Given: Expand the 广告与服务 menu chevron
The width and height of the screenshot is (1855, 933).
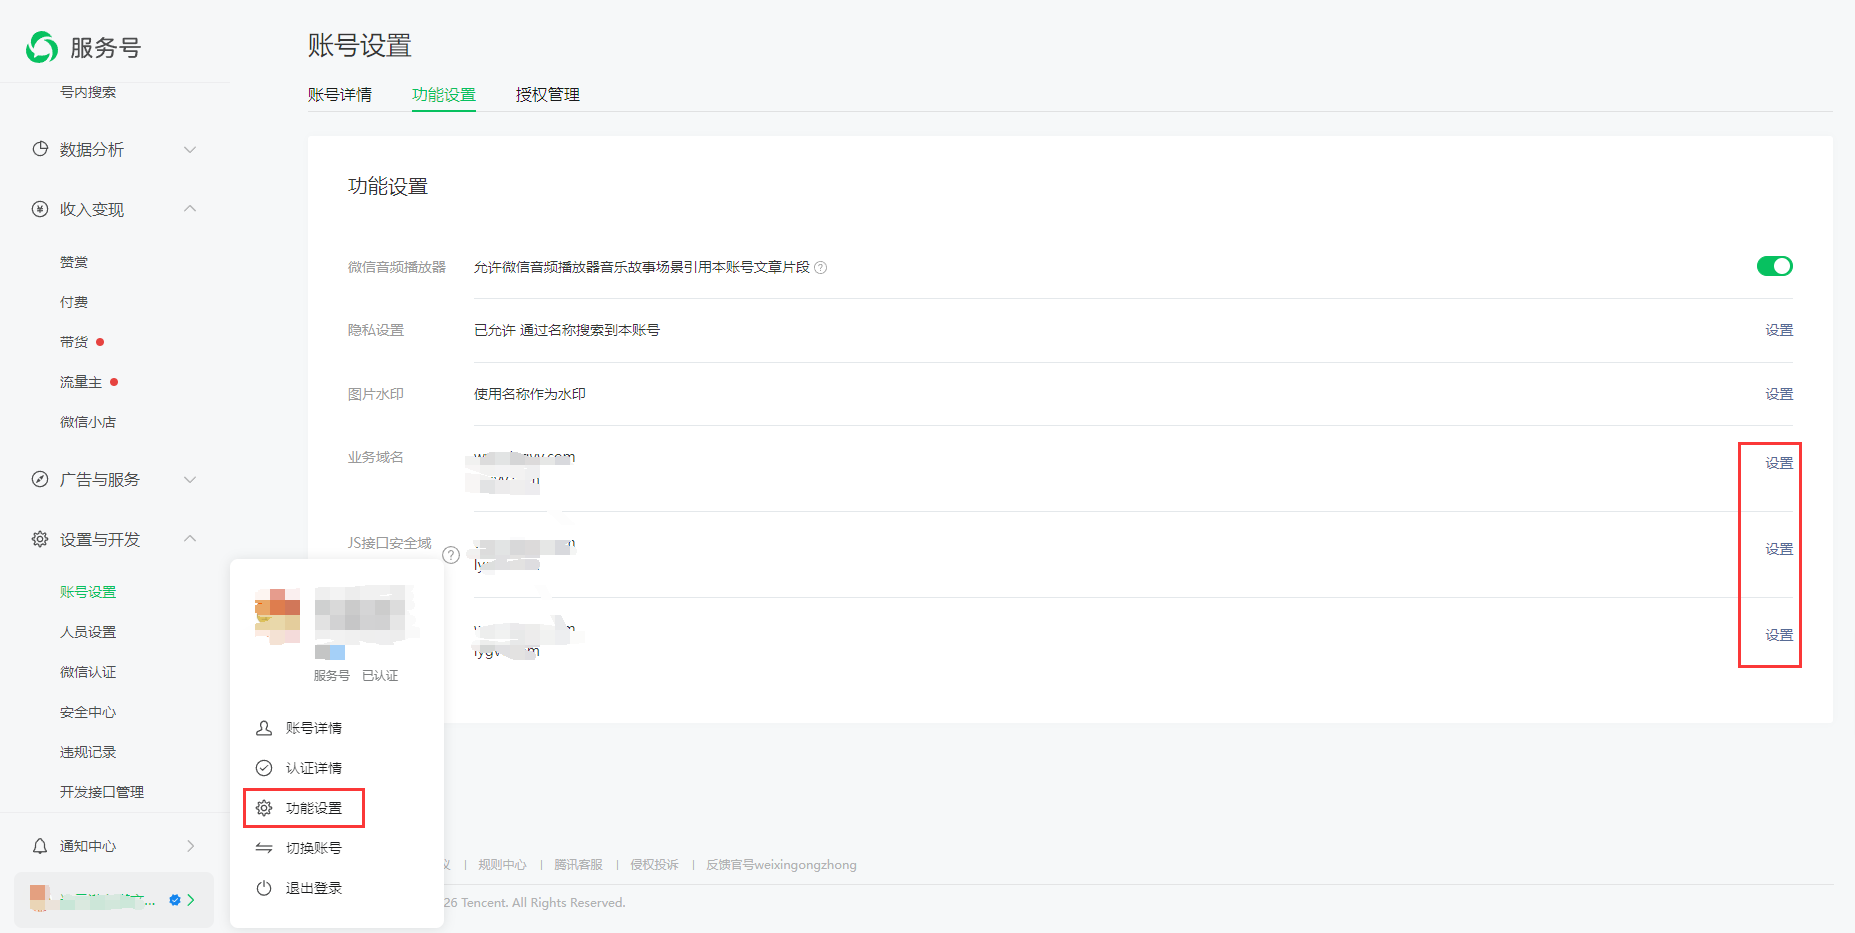Looking at the screenshot, I should pyautogui.click(x=190, y=479).
